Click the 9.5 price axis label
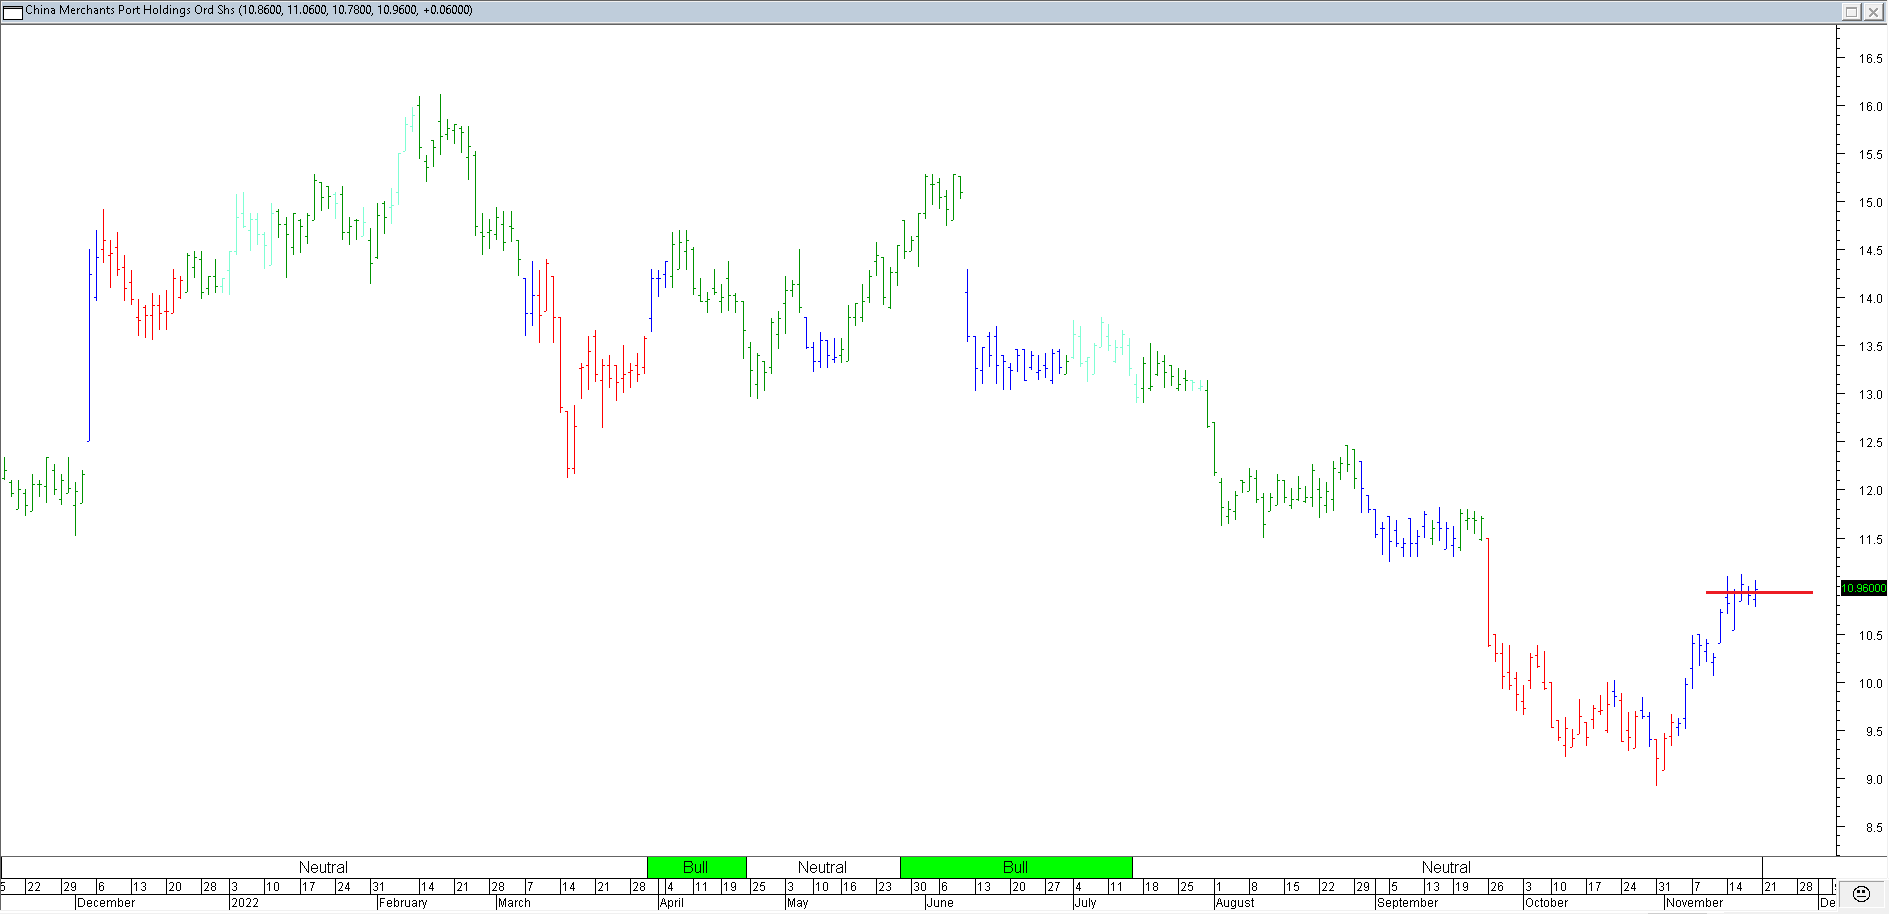 (x=1873, y=732)
